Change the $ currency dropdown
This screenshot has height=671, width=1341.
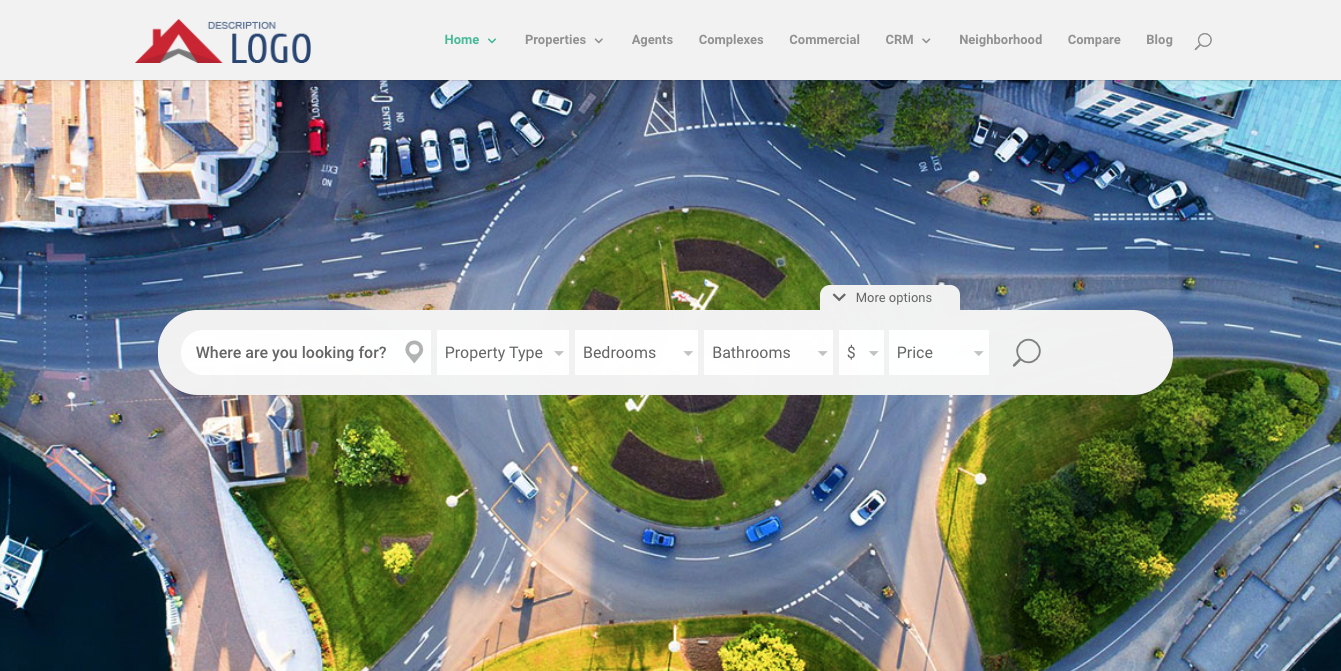[861, 352]
